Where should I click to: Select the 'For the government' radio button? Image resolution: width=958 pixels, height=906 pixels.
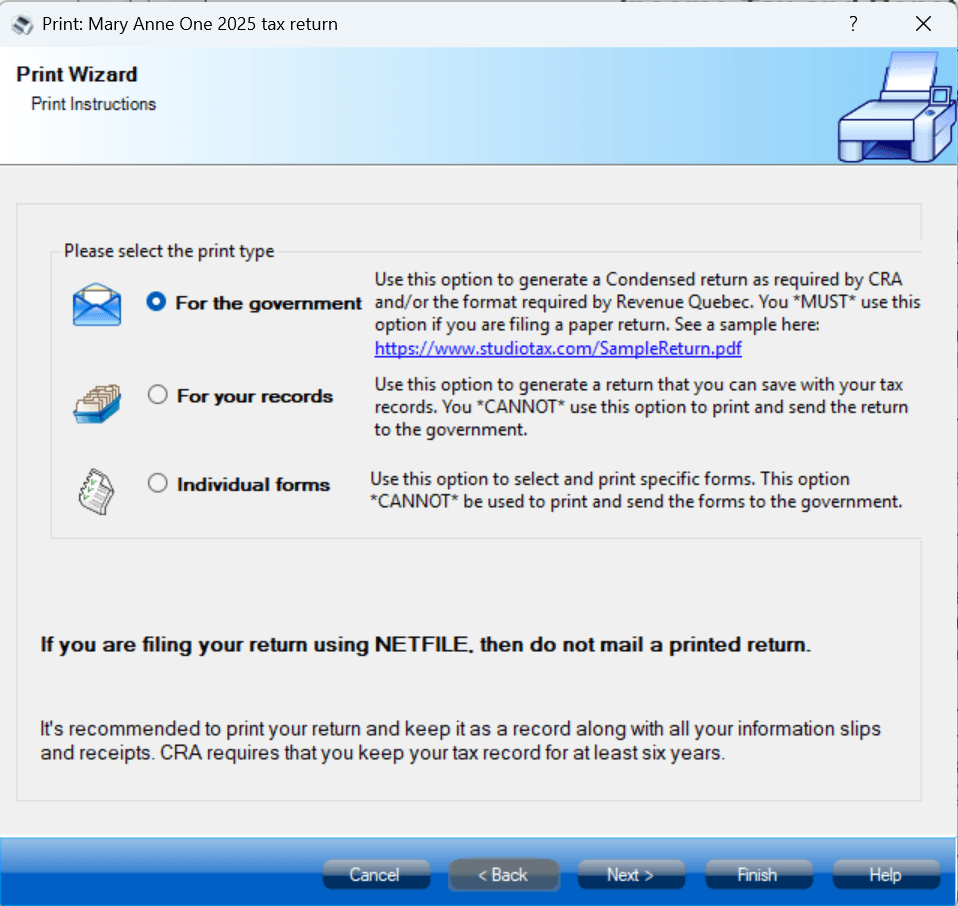pos(156,302)
